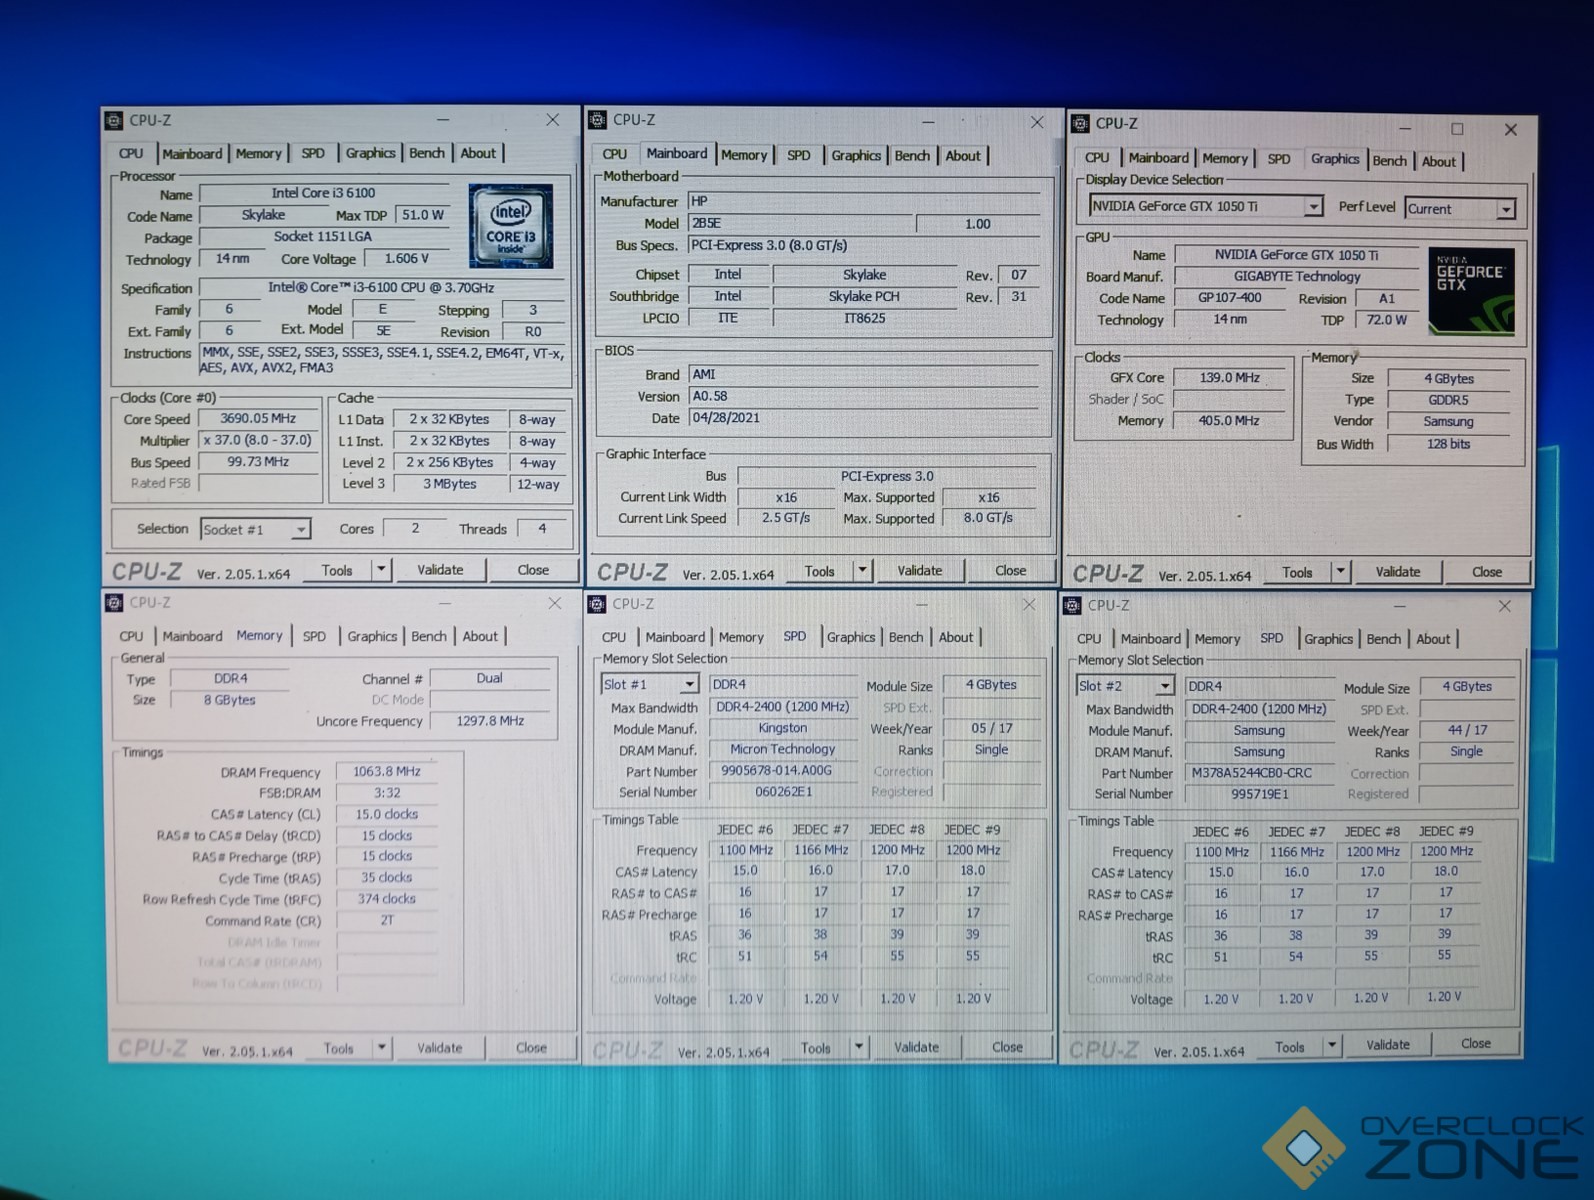
Task: Click the CPU-Z title icon of the Graphics window
Action: 1080,123
